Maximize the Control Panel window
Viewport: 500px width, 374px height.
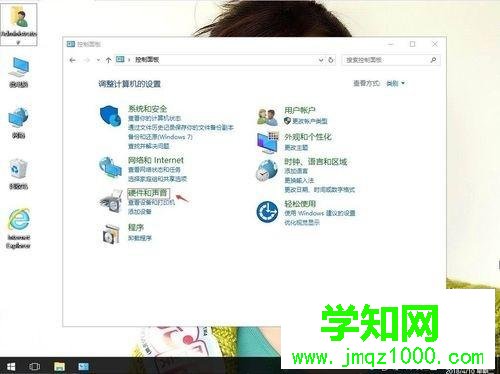(x=412, y=44)
